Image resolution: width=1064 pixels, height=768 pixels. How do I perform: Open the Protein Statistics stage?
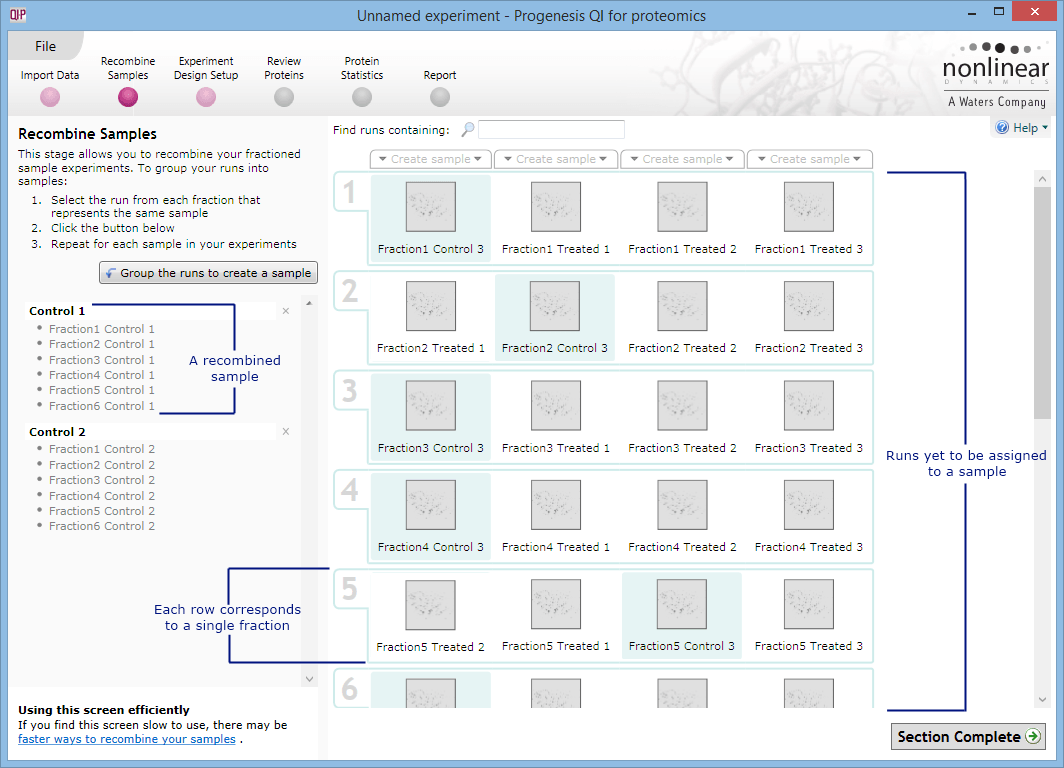coord(362,98)
